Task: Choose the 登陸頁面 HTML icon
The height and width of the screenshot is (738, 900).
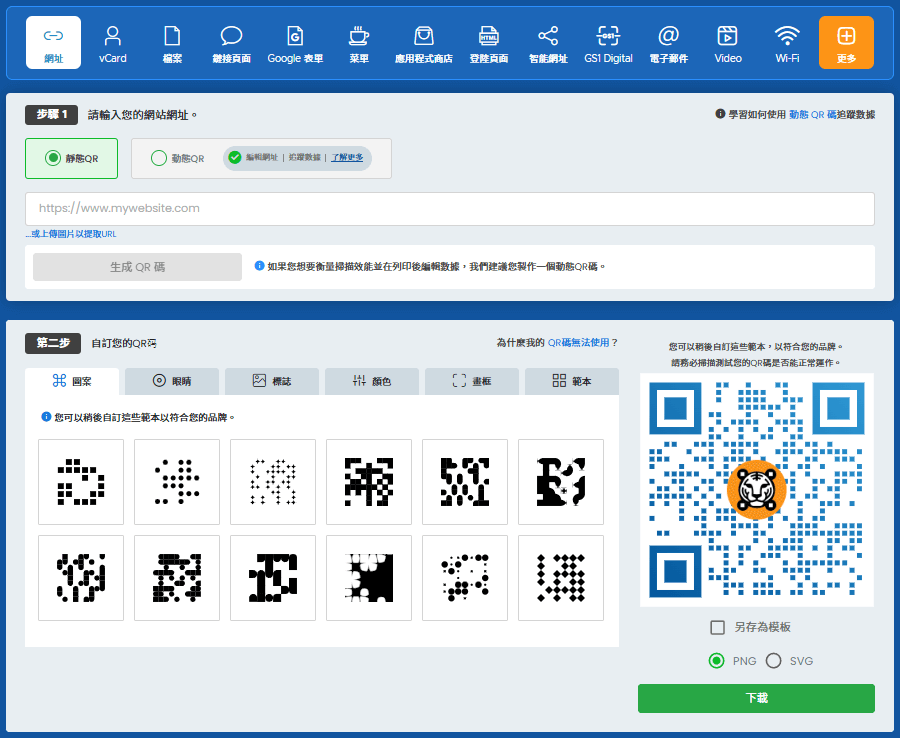Action: (x=488, y=42)
